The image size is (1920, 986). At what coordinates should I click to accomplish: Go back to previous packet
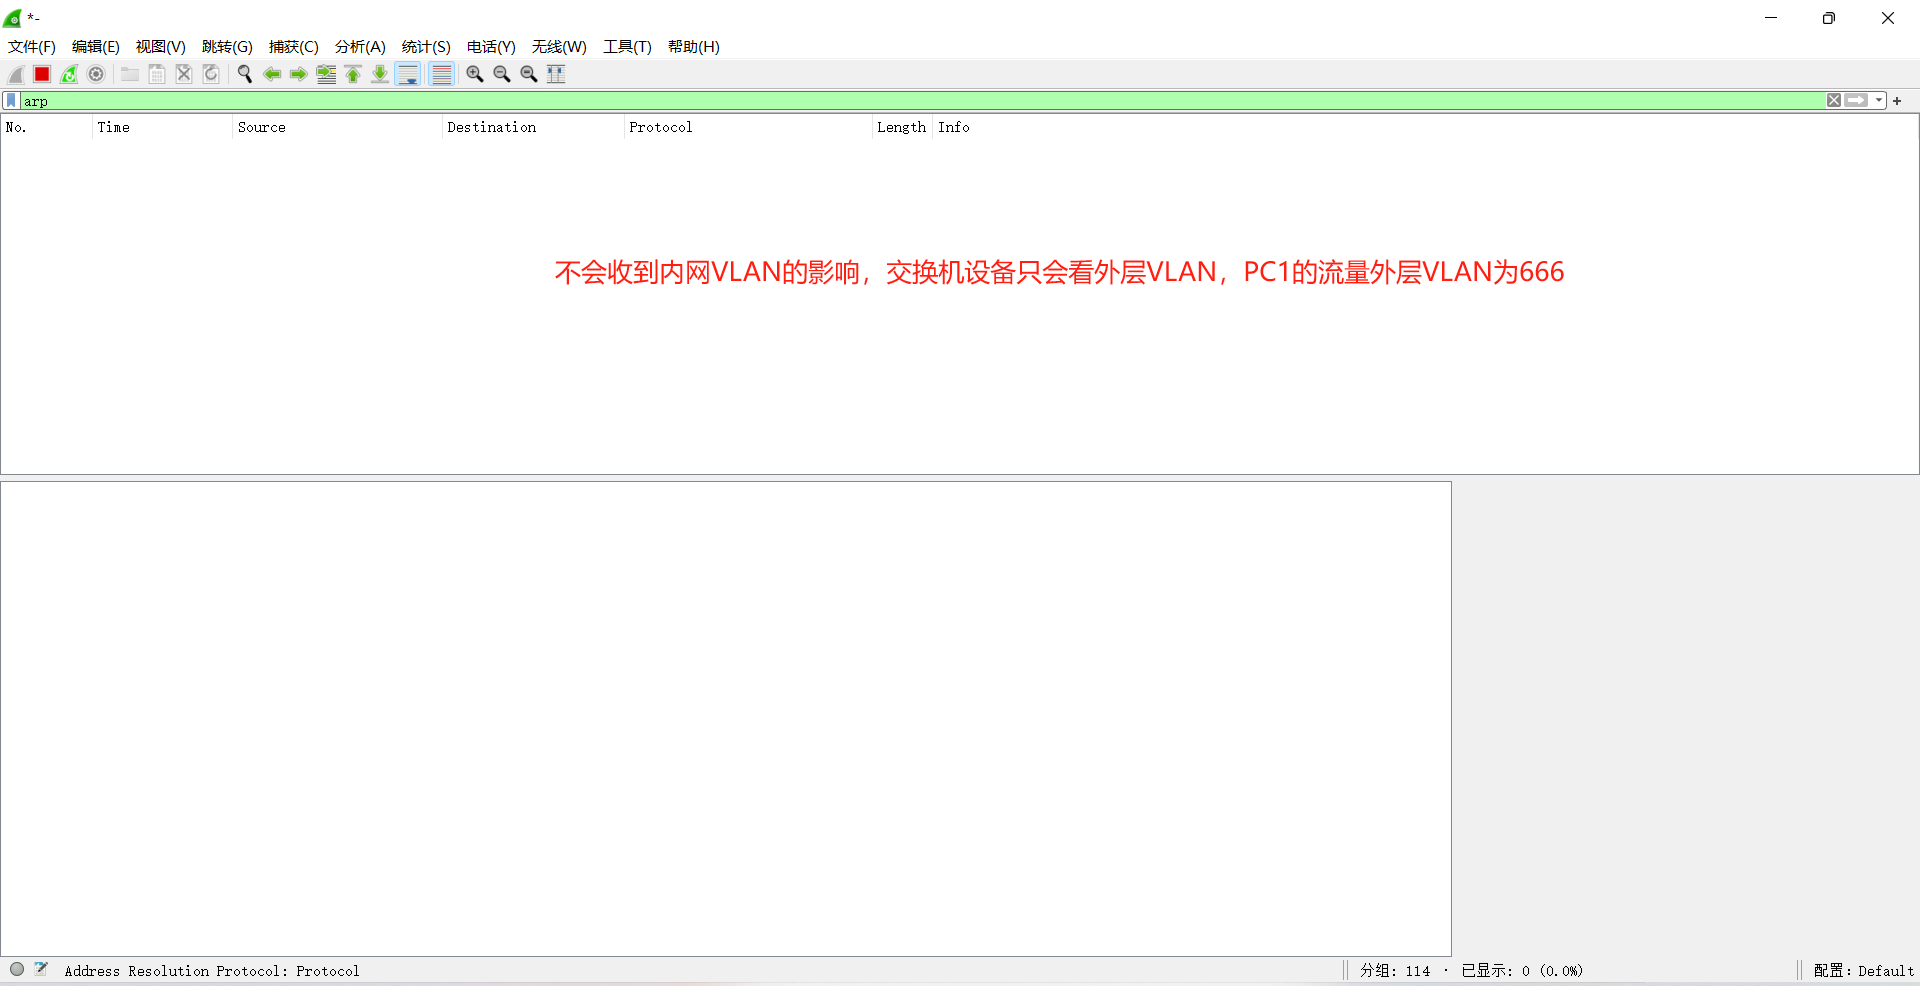pos(271,74)
